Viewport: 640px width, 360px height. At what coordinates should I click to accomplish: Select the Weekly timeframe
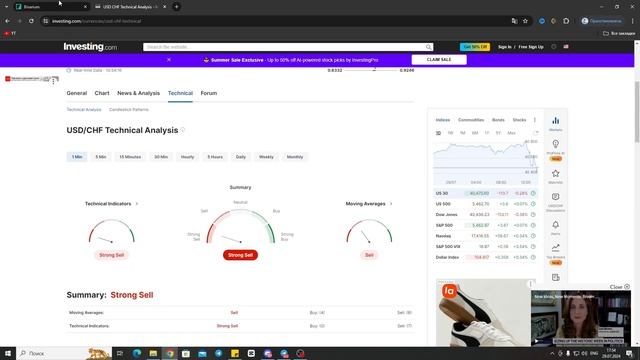click(266, 157)
